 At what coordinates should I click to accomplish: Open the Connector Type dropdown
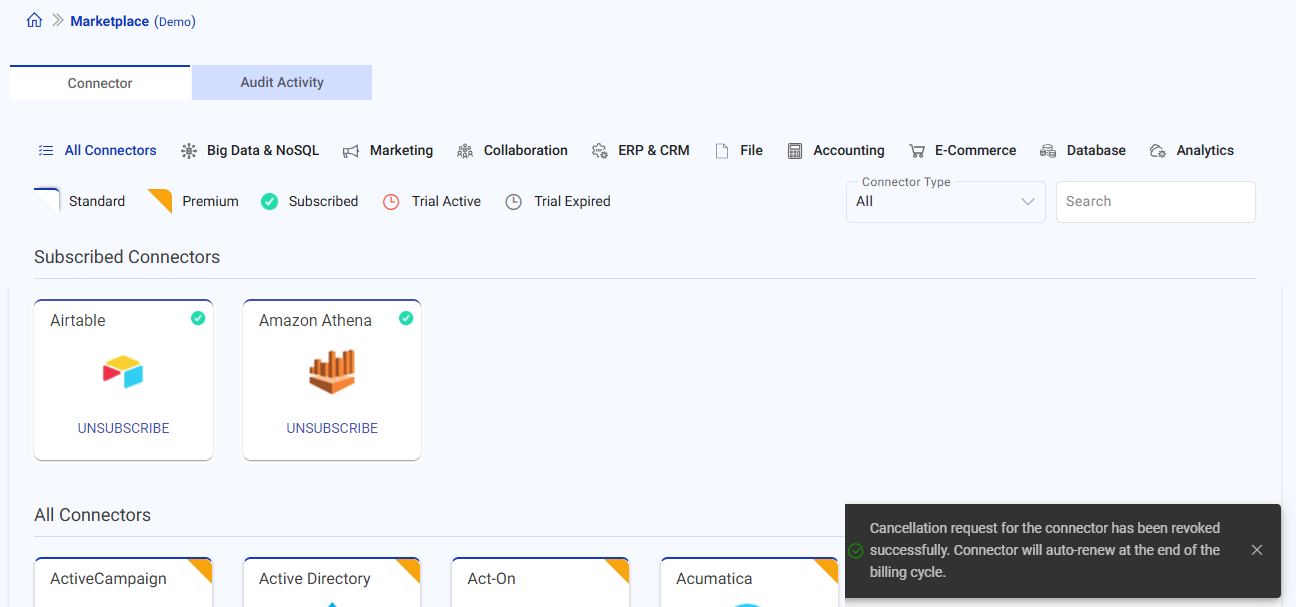click(x=945, y=202)
